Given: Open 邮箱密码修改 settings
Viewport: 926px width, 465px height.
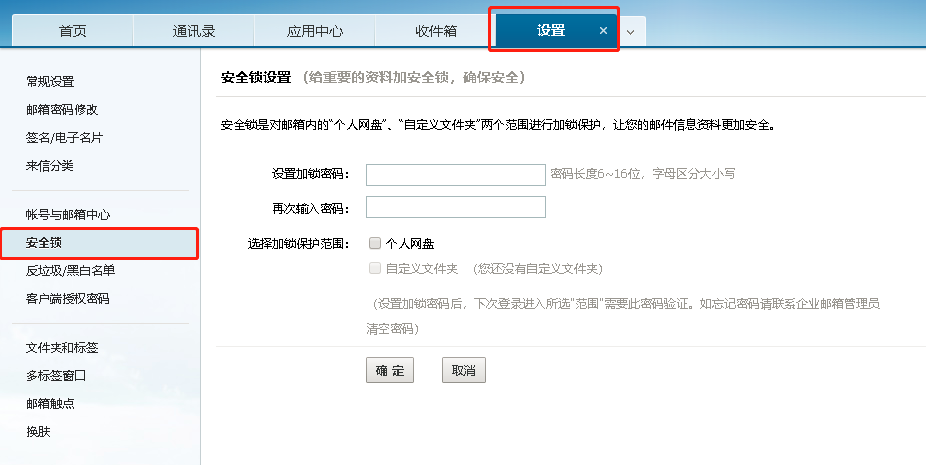Looking at the screenshot, I should [62, 110].
